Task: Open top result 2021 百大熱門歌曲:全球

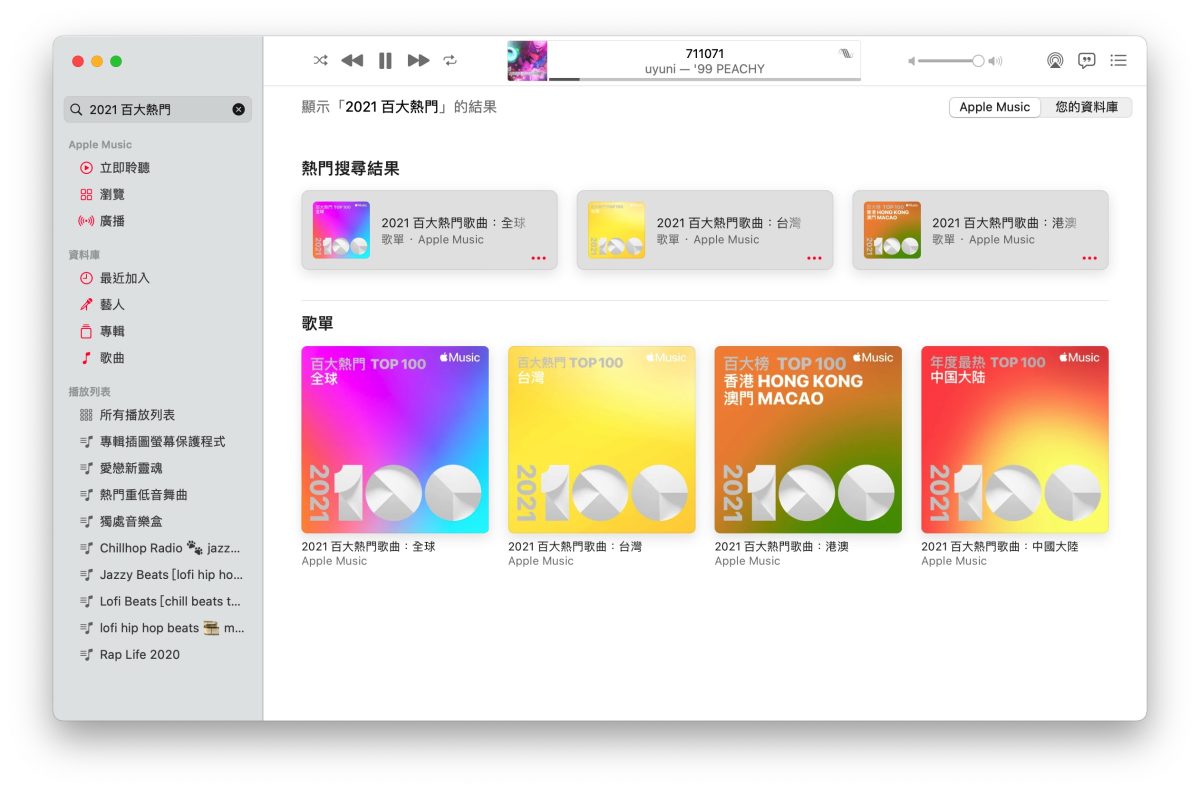Action: coord(429,230)
